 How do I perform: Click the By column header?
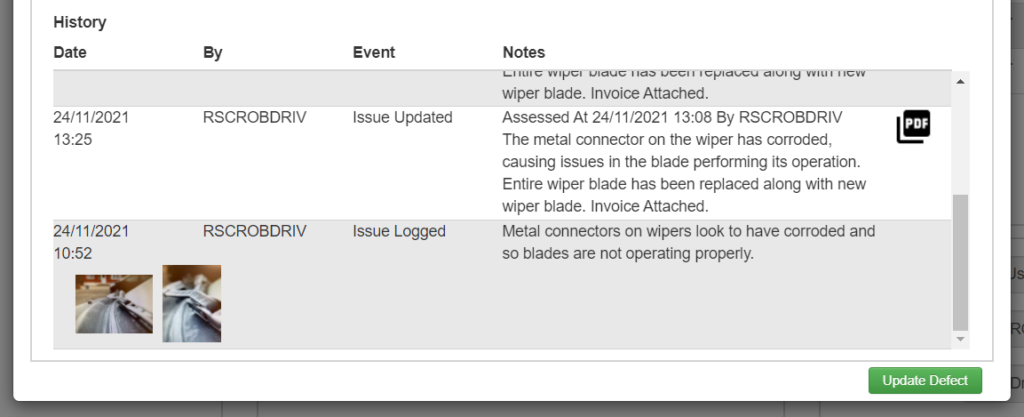213,52
